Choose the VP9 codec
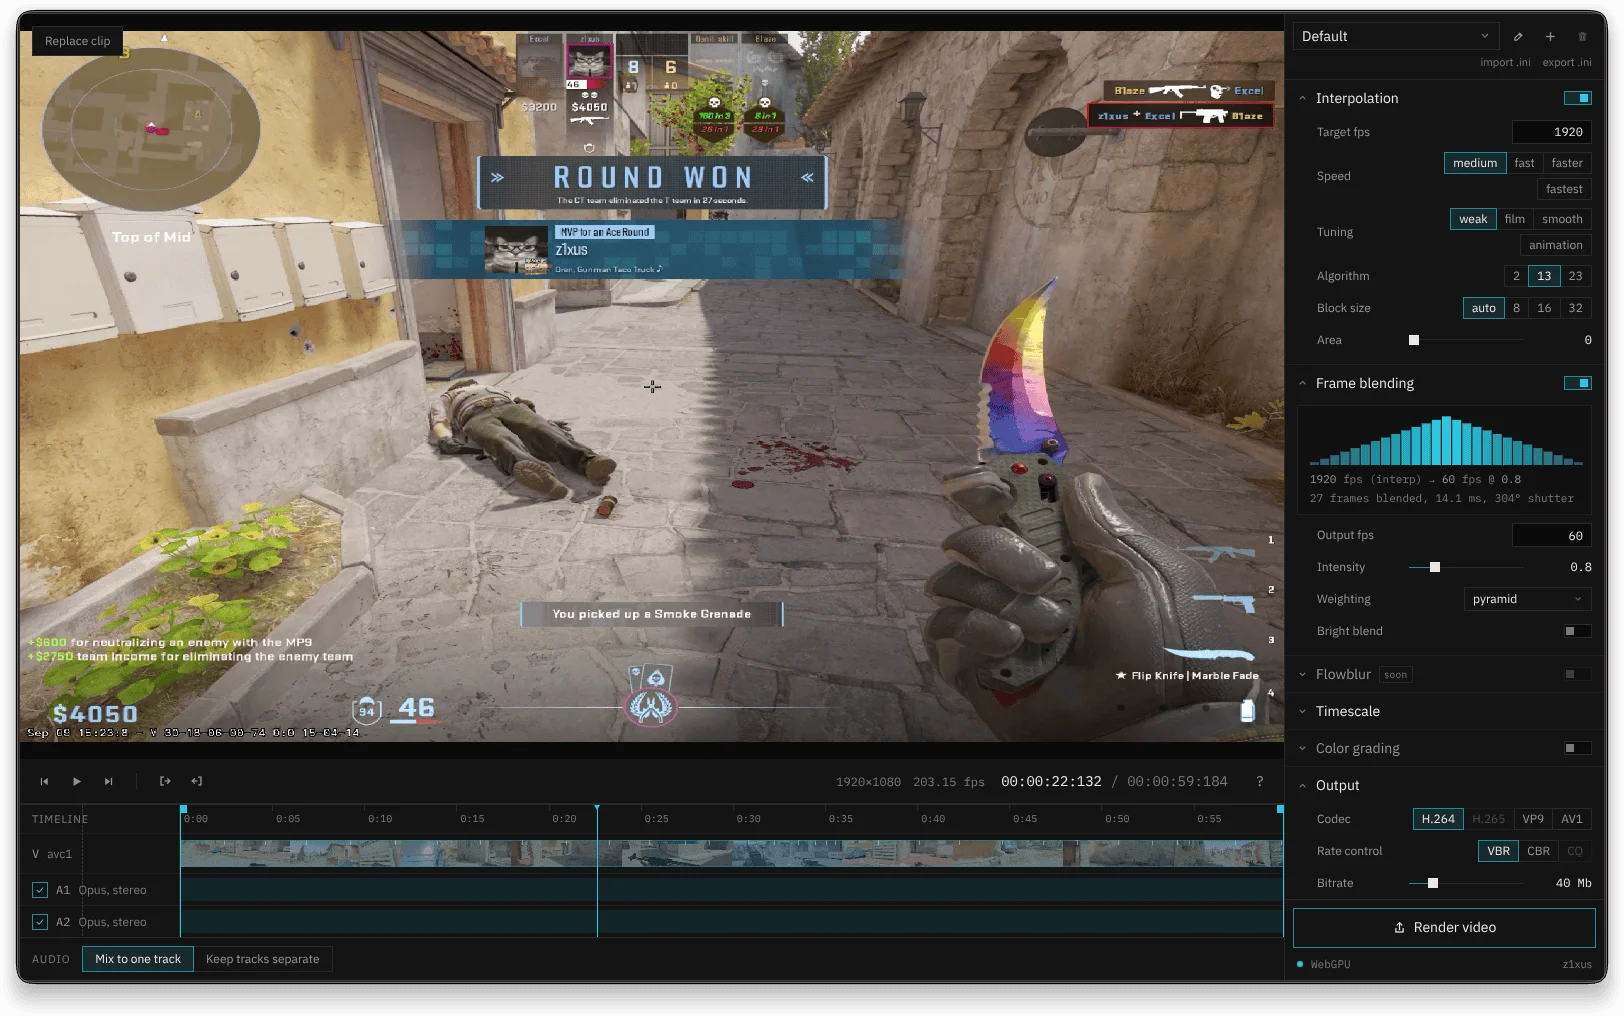This screenshot has height=1016, width=1624. click(x=1533, y=819)
